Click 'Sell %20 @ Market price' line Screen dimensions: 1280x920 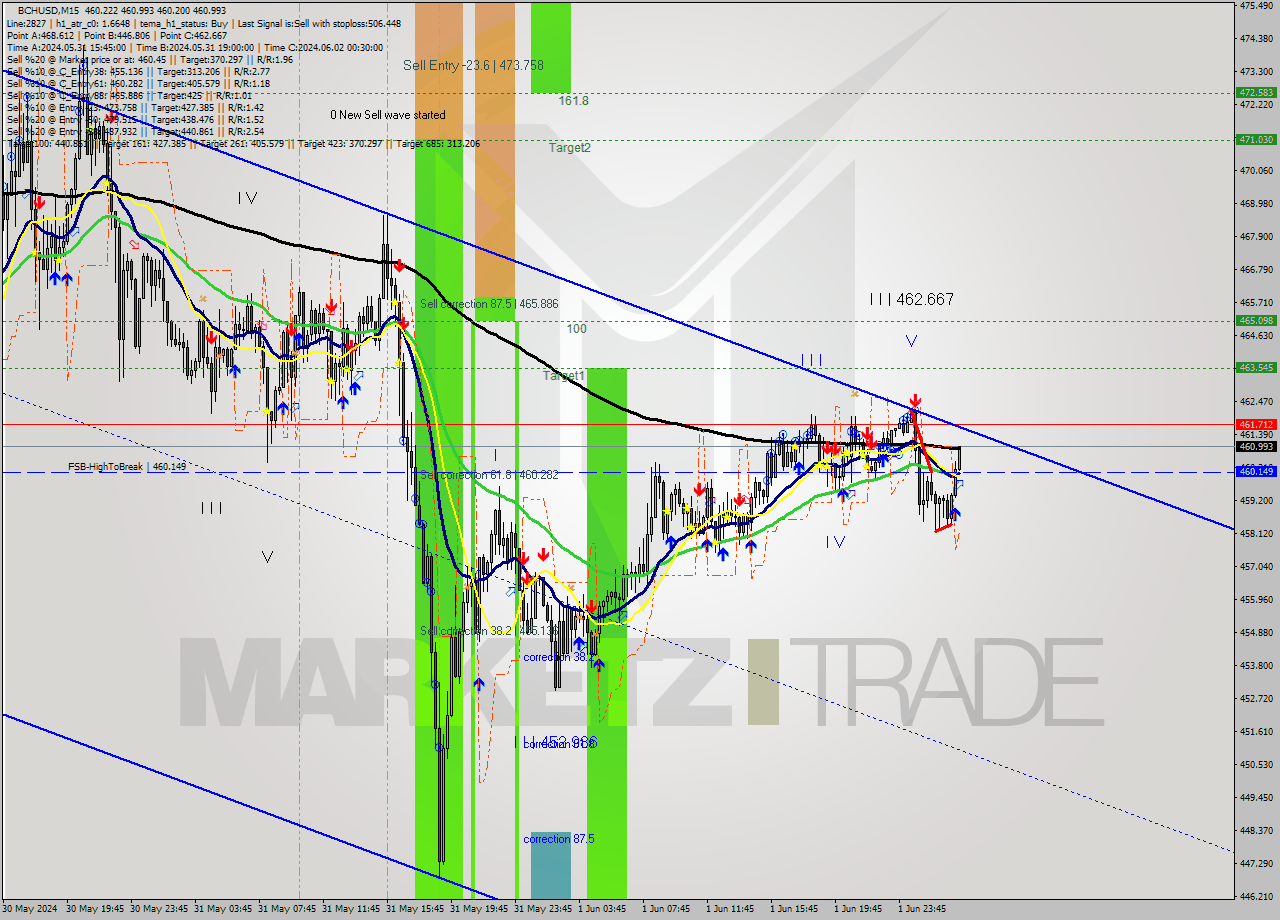(149, 59)
